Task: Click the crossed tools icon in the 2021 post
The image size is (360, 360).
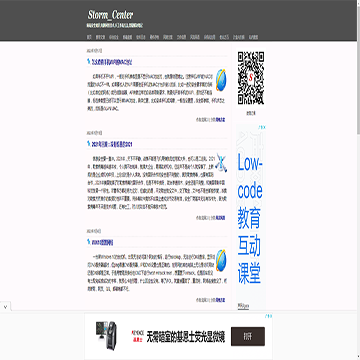Action: point(221,163)
